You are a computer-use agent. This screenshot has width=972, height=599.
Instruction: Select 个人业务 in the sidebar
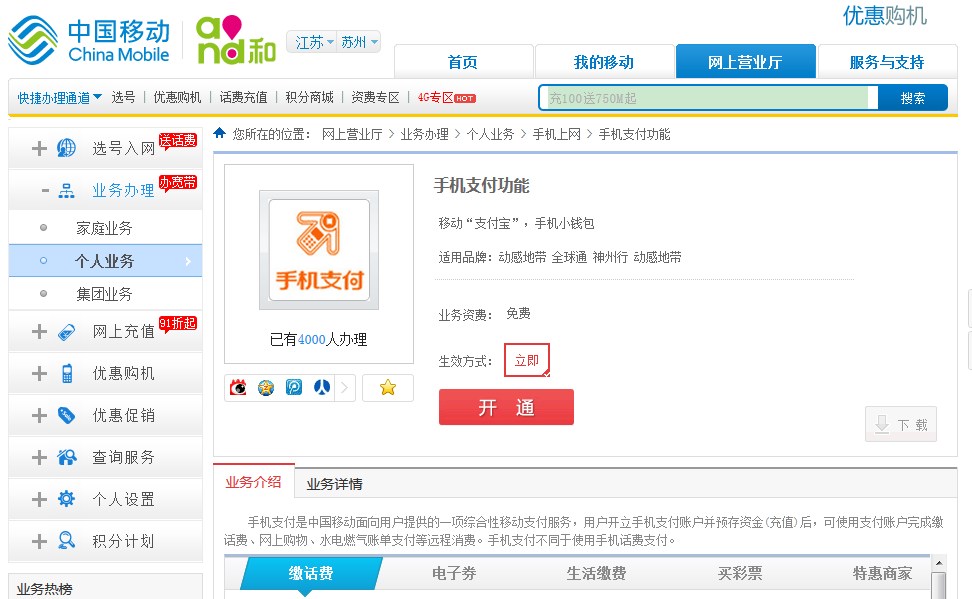coord(104,261)
